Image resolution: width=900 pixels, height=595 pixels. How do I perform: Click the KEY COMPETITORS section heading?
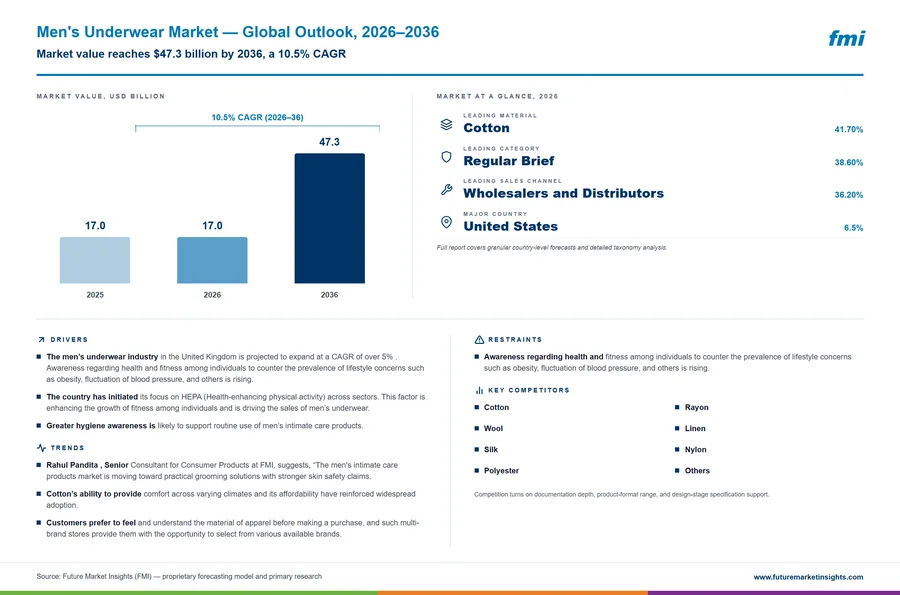(x=529, y=390)
